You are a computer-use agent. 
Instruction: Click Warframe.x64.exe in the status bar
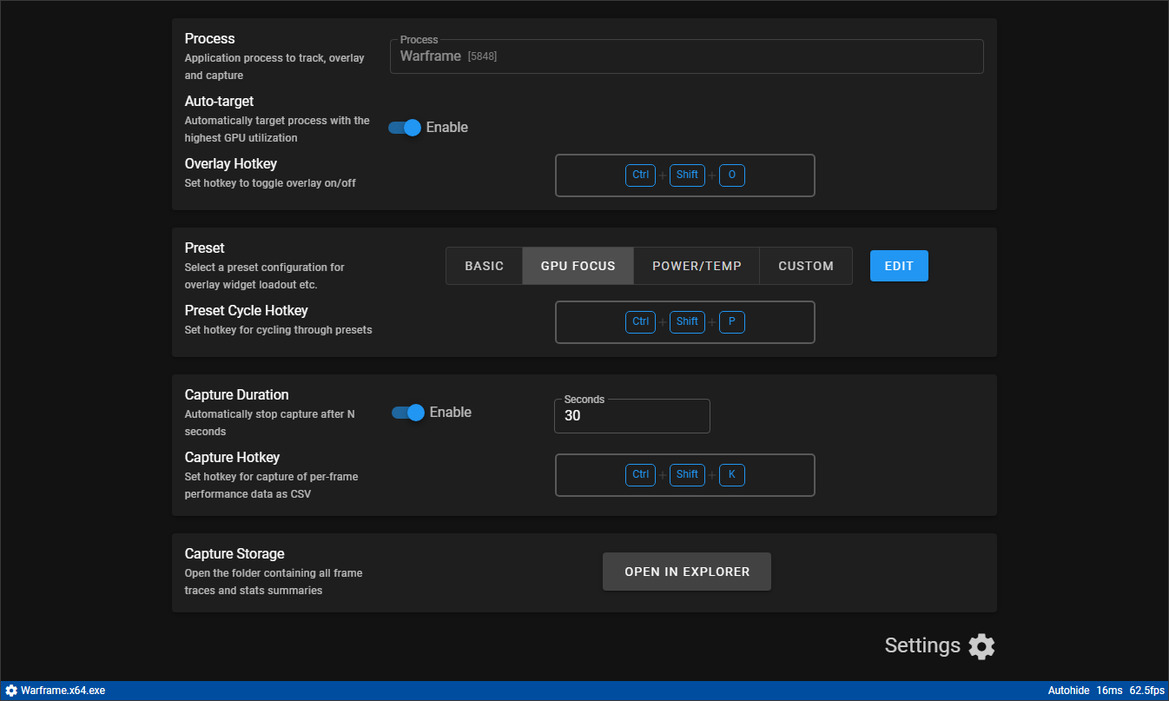point(63,691)
